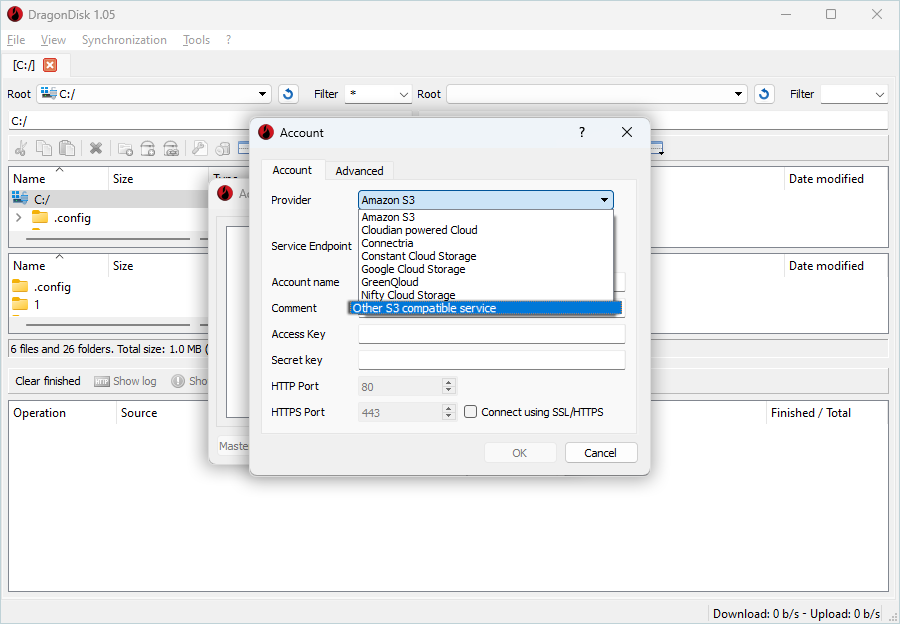Viewport: 900px width, 624px height.
Task: Click the DragonDisk flame logo in title bar
Action: click(x=15, y=15)
